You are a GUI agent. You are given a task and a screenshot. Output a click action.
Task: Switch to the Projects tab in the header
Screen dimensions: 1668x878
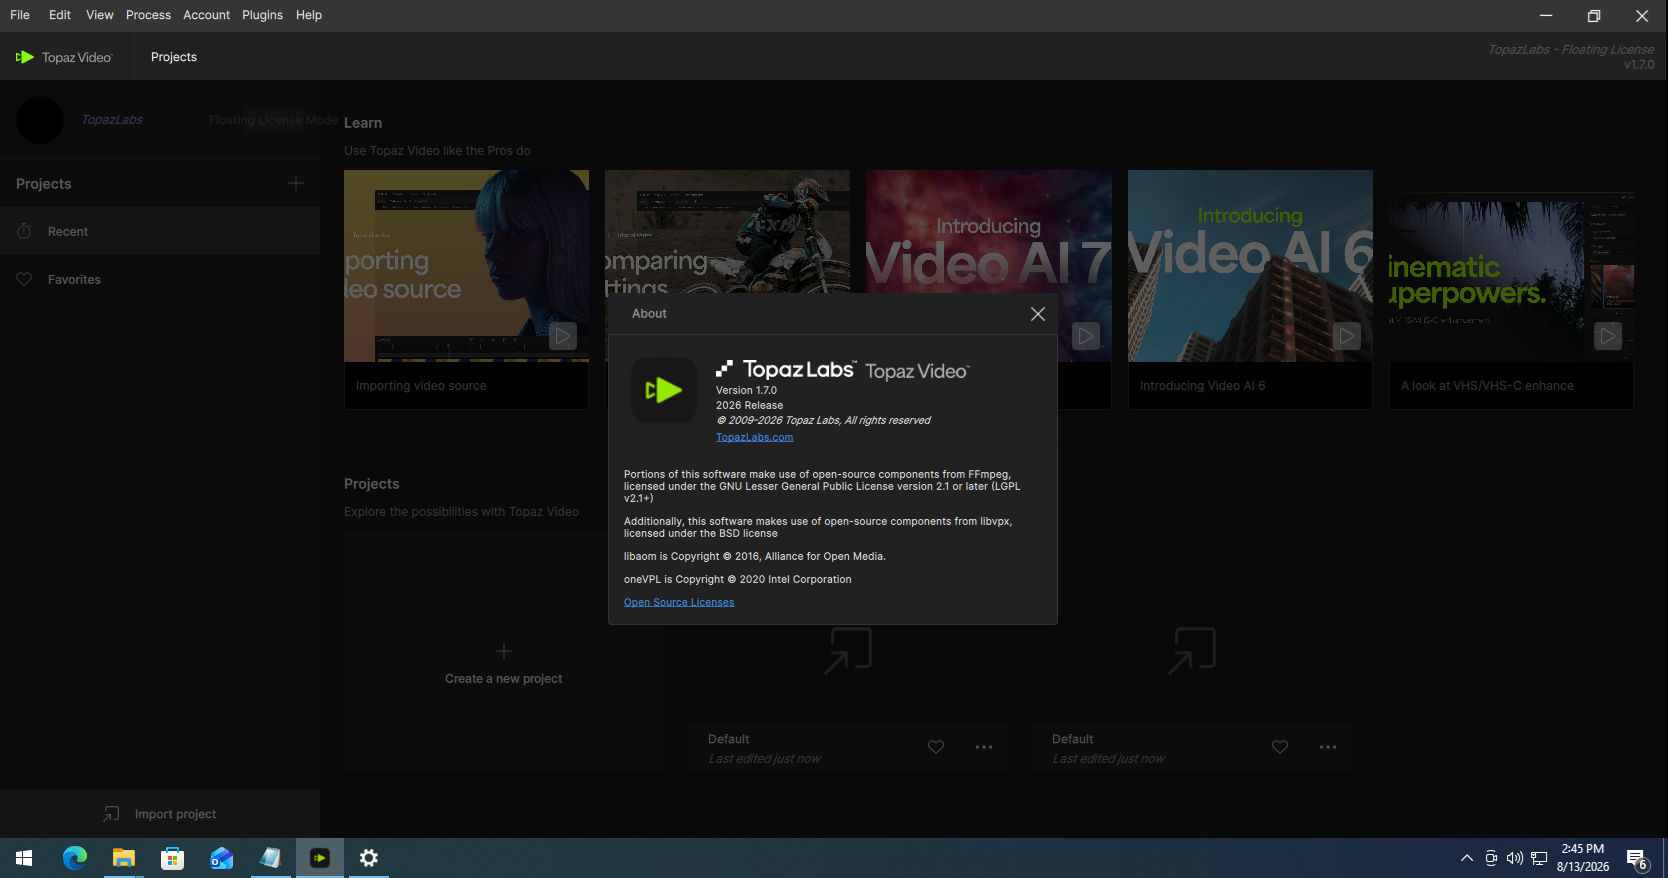174,57
